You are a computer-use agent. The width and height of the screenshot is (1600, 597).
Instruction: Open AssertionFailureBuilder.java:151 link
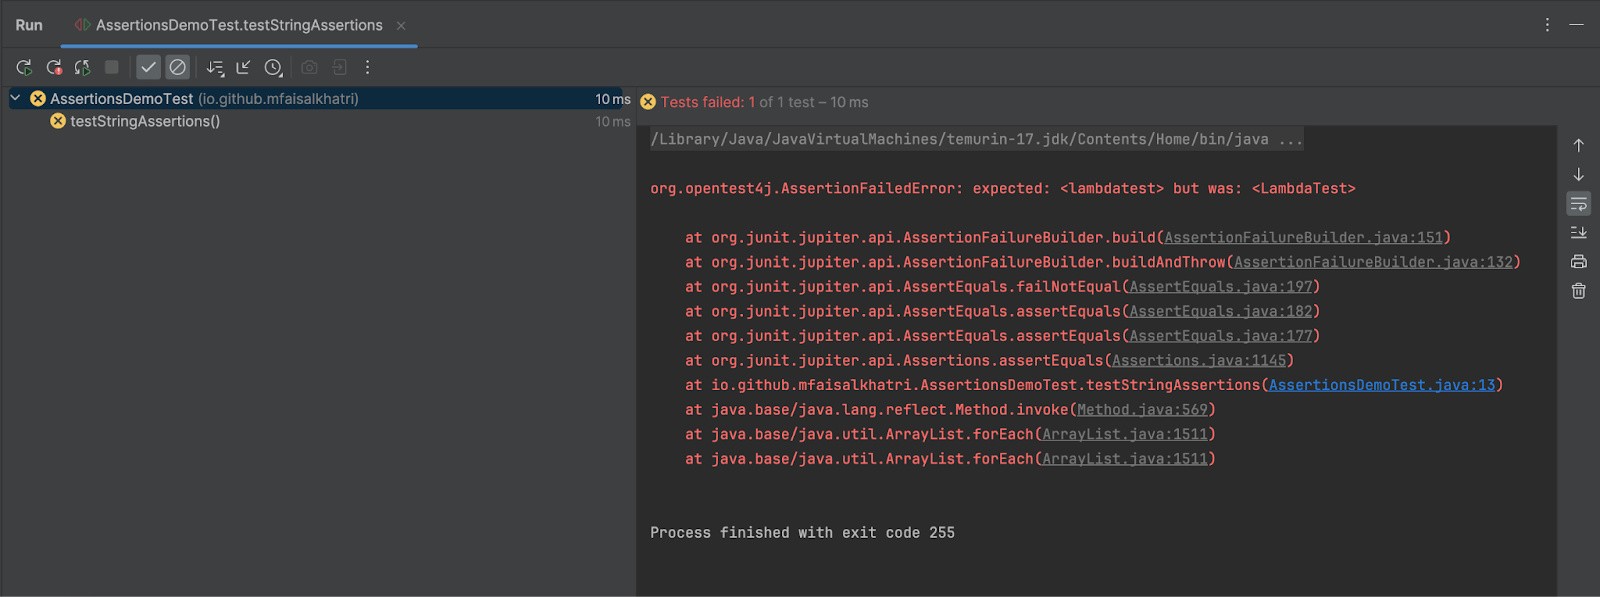pos(1304,237)
